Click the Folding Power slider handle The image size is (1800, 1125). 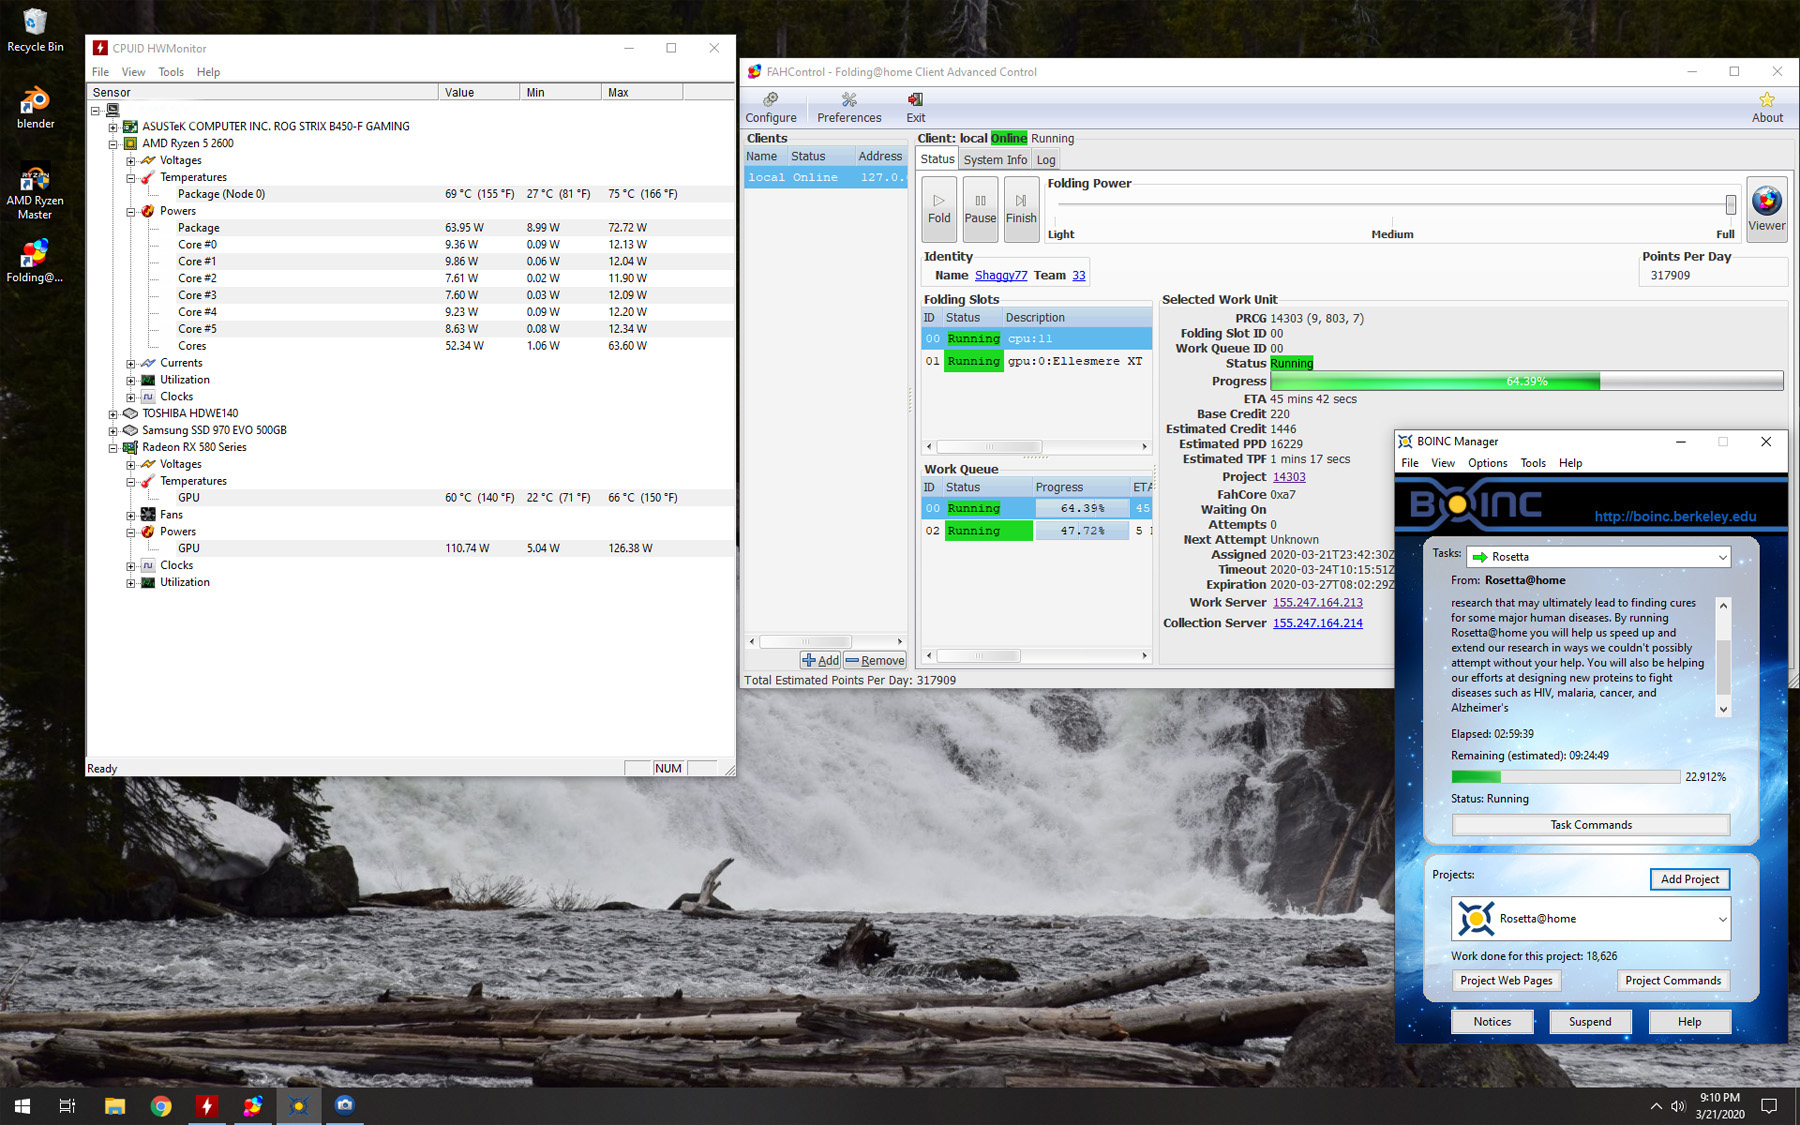1730,204
